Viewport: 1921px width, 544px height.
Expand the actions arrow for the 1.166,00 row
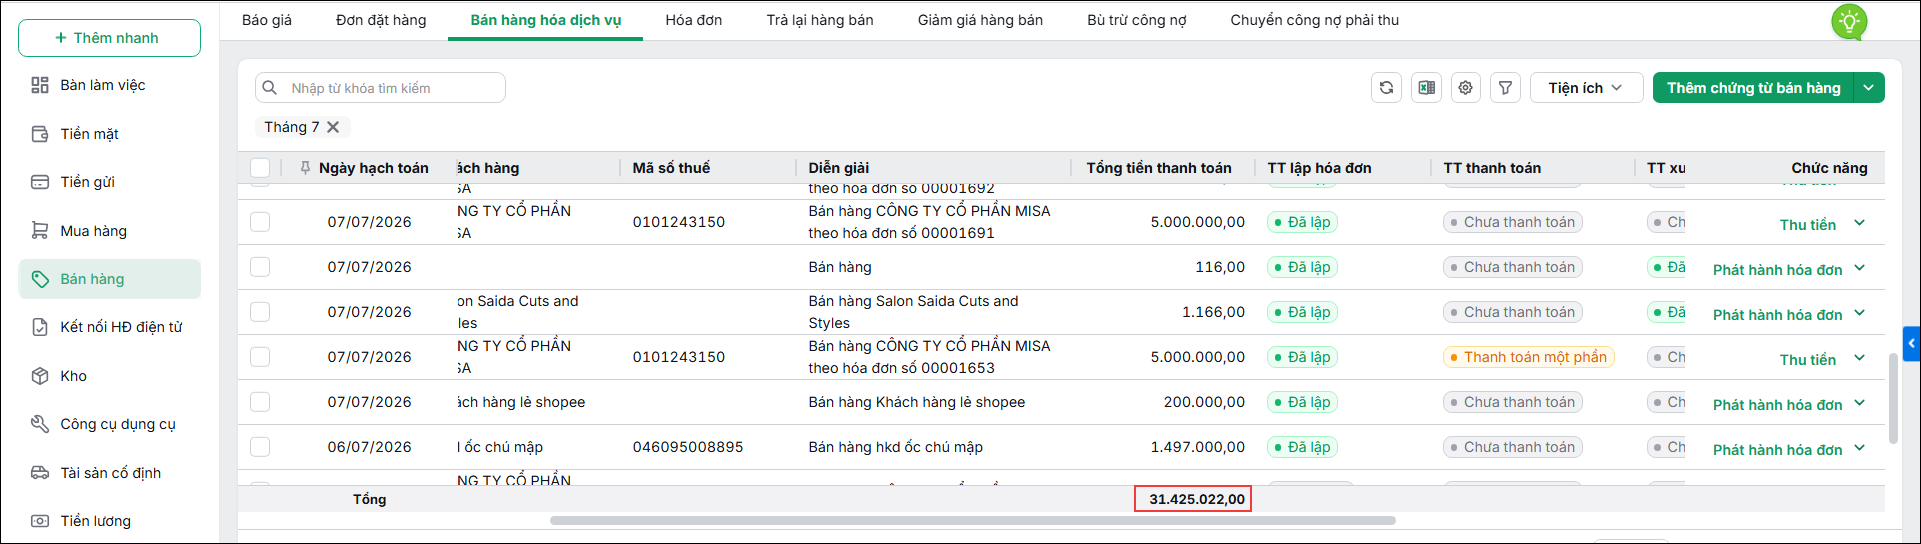[x=1859, y=313]
